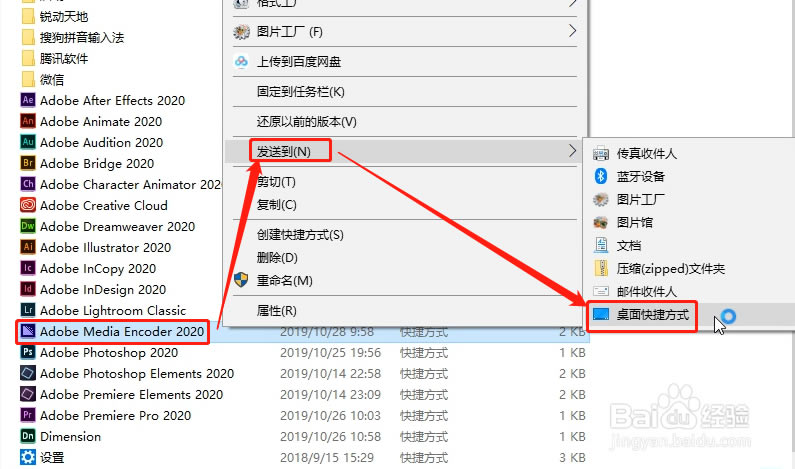
Task: Click the Adobe Audition 2020 icon
Action: click(28, 142)
